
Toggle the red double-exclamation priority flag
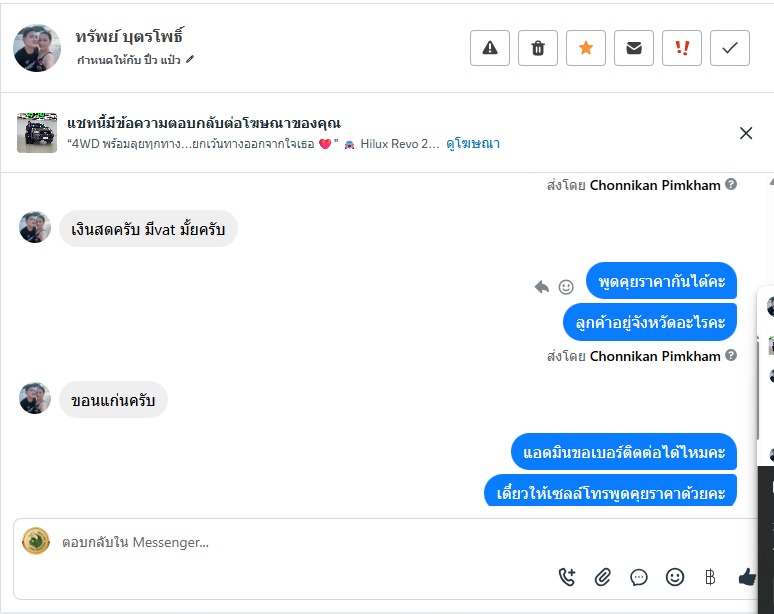pyautogui.click(x=682, y=48)
